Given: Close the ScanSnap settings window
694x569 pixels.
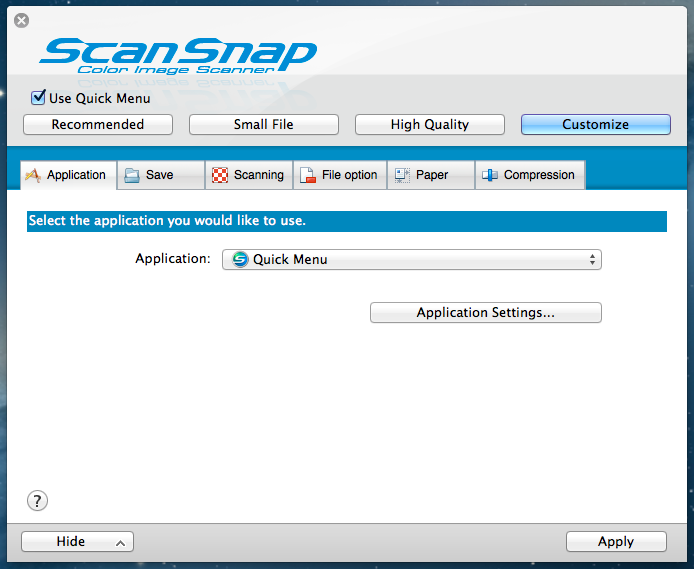Looking at the screenshot, I should pos(21,20).
